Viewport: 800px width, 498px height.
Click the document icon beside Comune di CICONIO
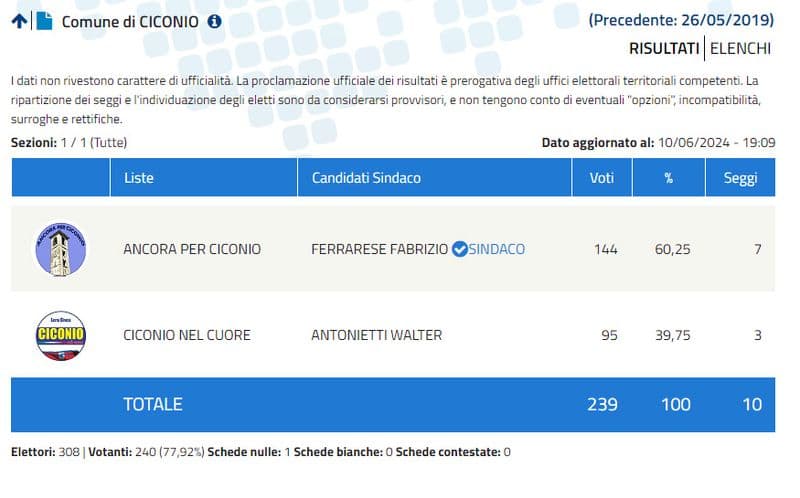[x=43, y=21]
